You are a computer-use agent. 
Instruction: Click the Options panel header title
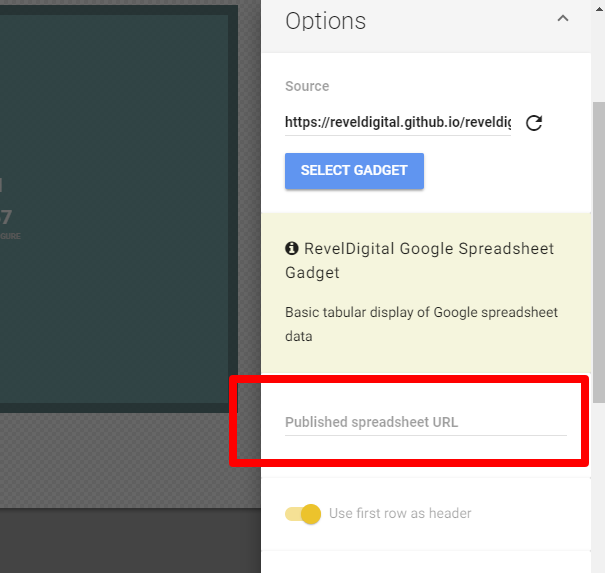(326, 20)
